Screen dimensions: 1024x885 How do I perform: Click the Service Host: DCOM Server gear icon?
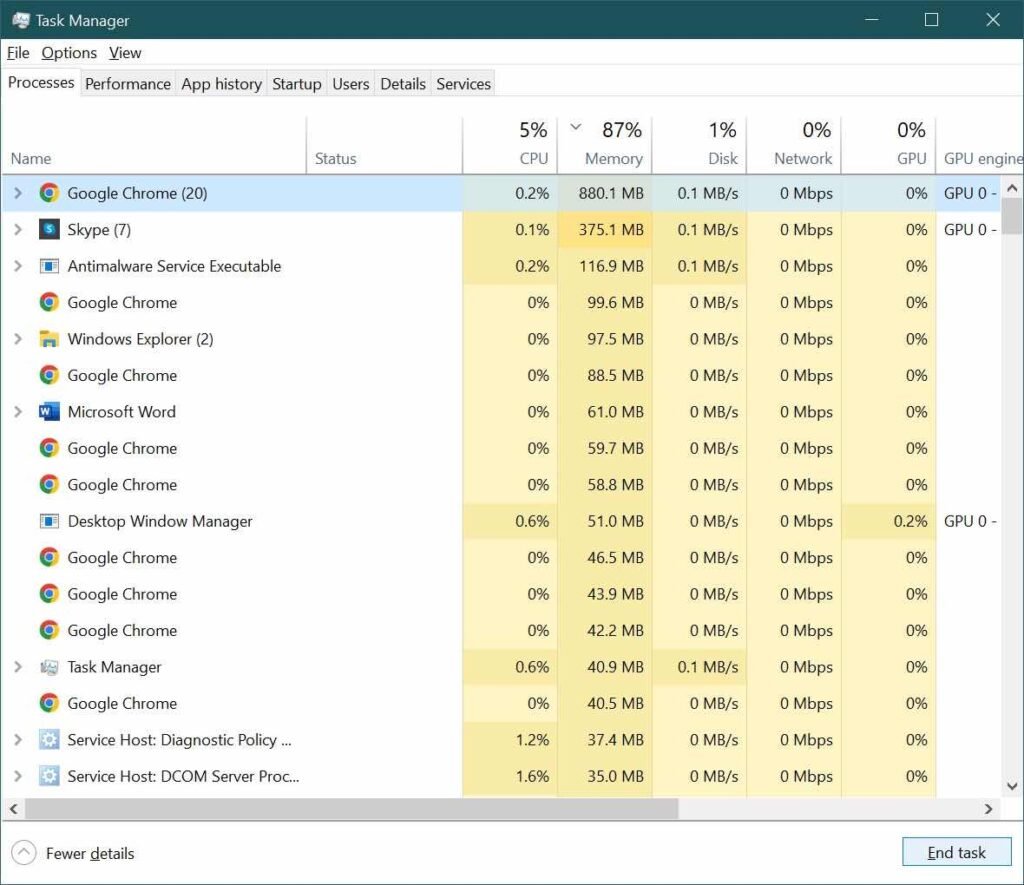pyautogui.click(x=49, y=776)
